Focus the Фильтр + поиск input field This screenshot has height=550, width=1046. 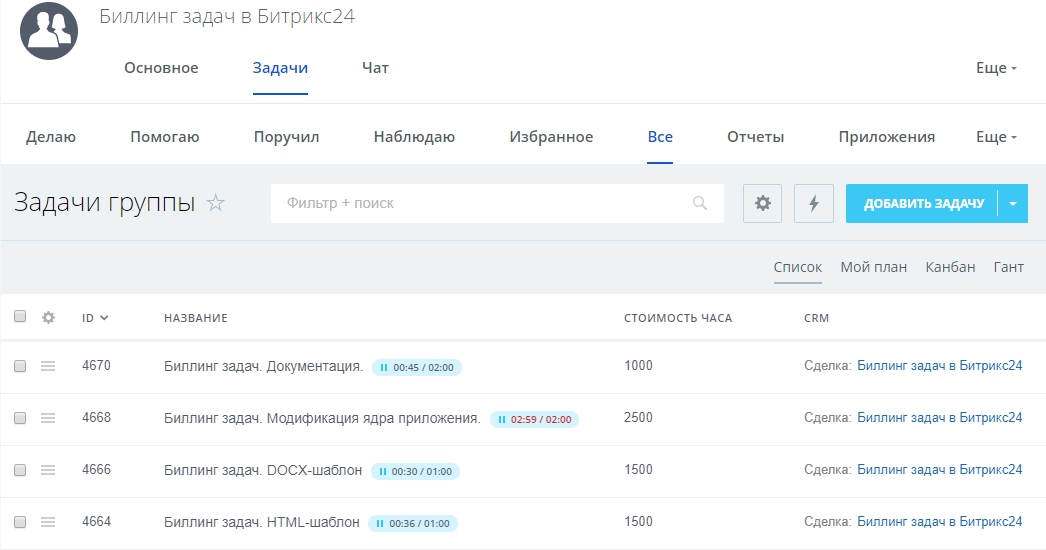pos(480,203)
